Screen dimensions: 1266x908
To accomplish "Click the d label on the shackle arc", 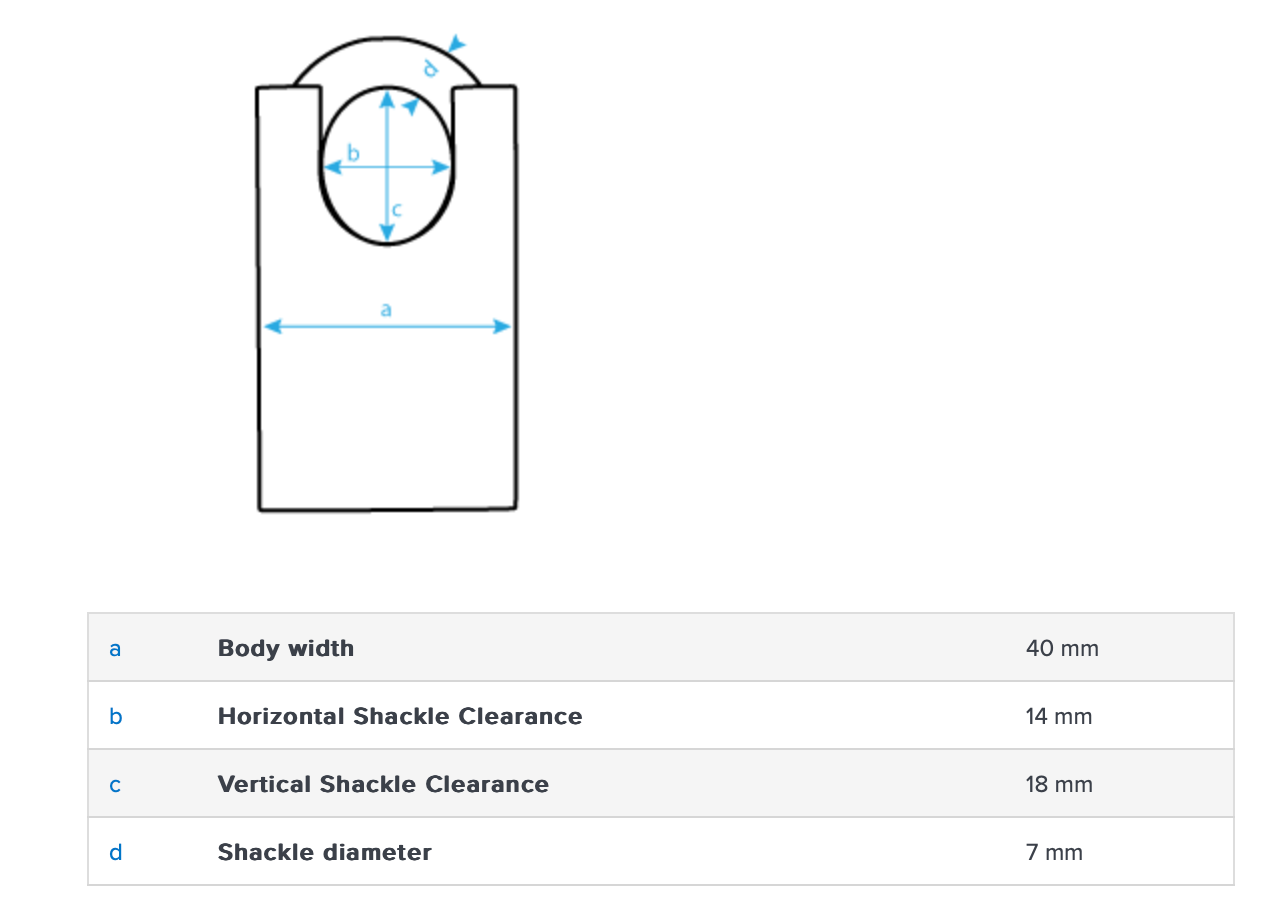I will tap(431, 68).
